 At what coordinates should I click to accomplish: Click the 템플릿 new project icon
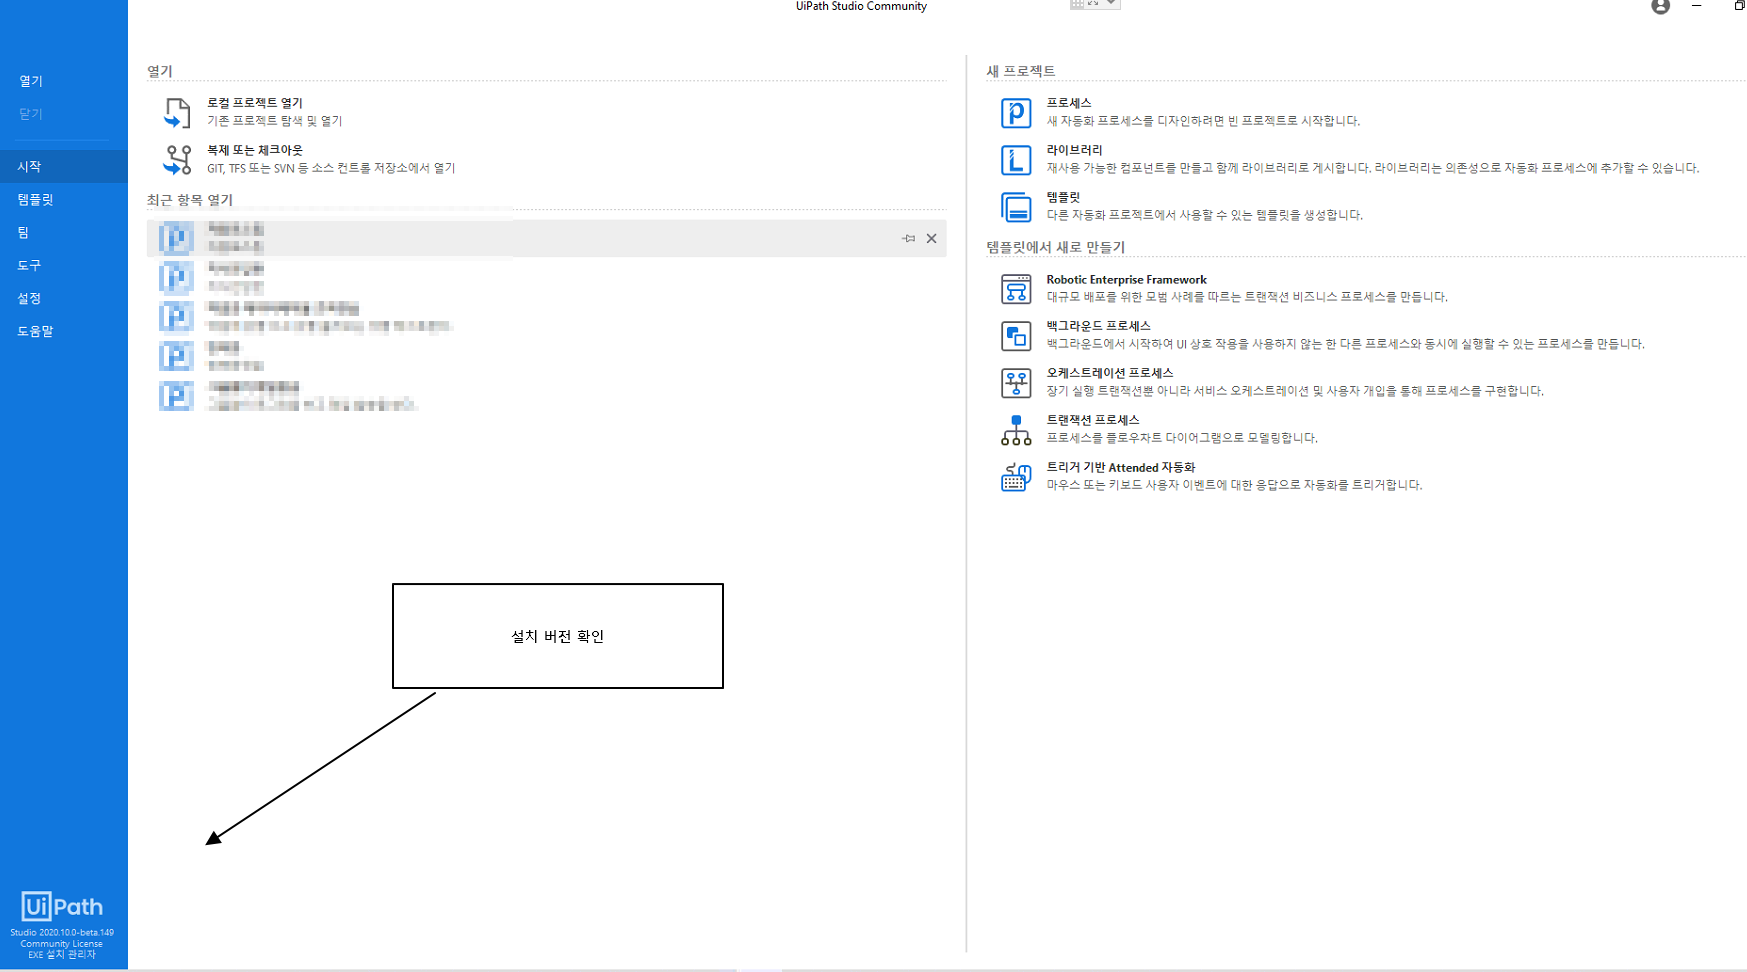(x=1016, y=207)
